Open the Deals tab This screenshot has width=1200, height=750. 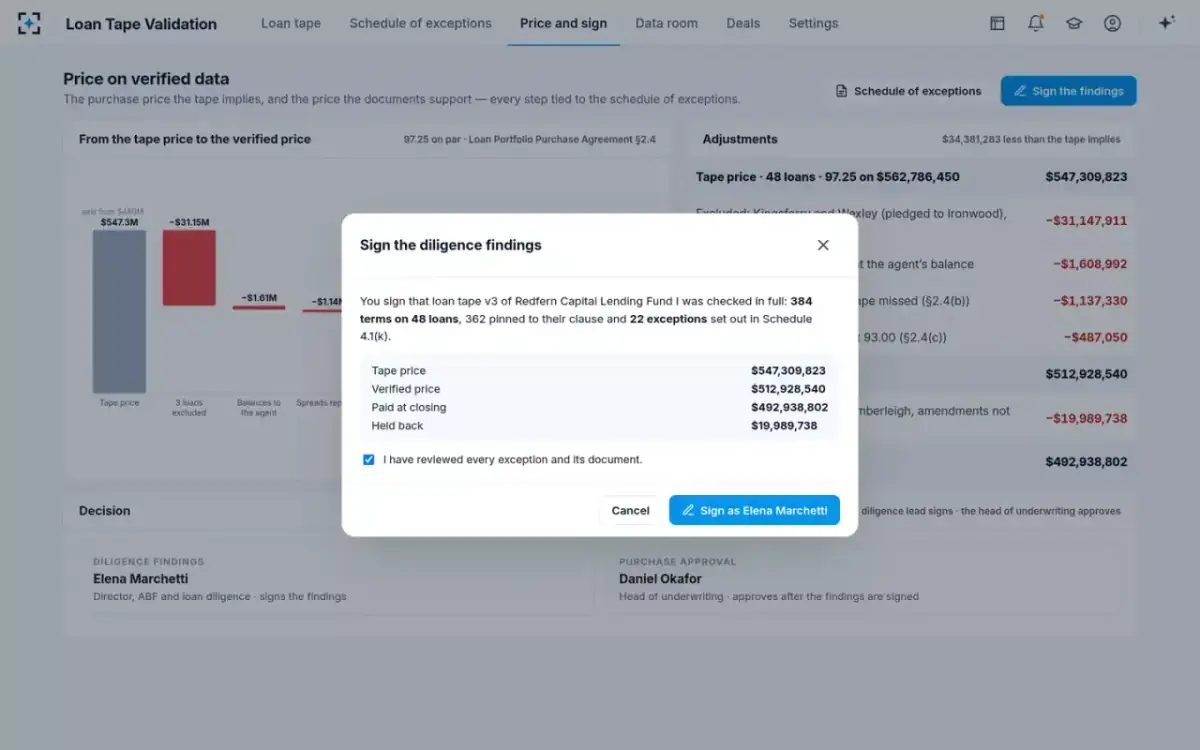[x=743, y=23]
